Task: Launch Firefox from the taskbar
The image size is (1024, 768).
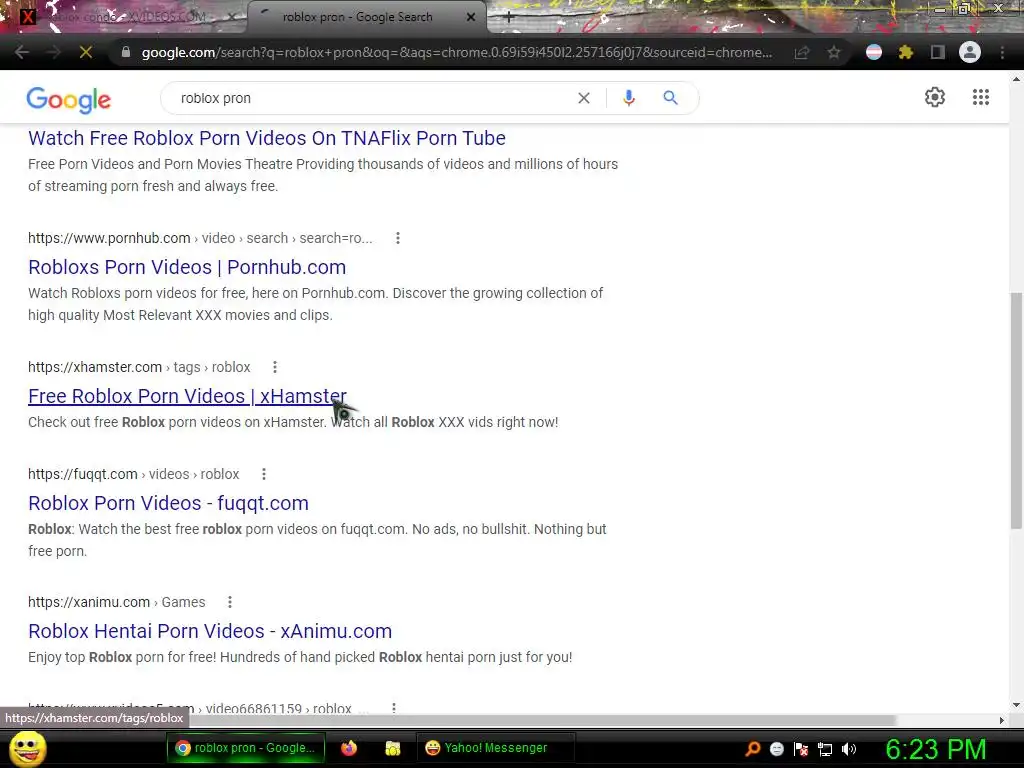Action: pos(349,748)
